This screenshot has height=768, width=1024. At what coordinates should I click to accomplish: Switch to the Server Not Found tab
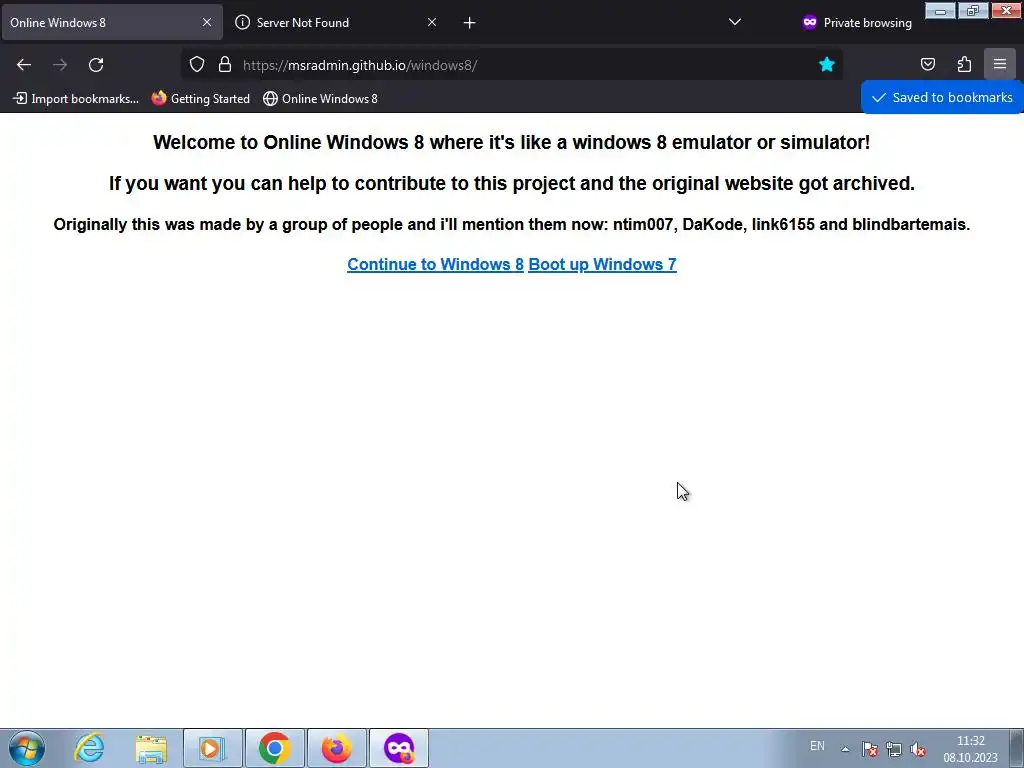[337, 23]
